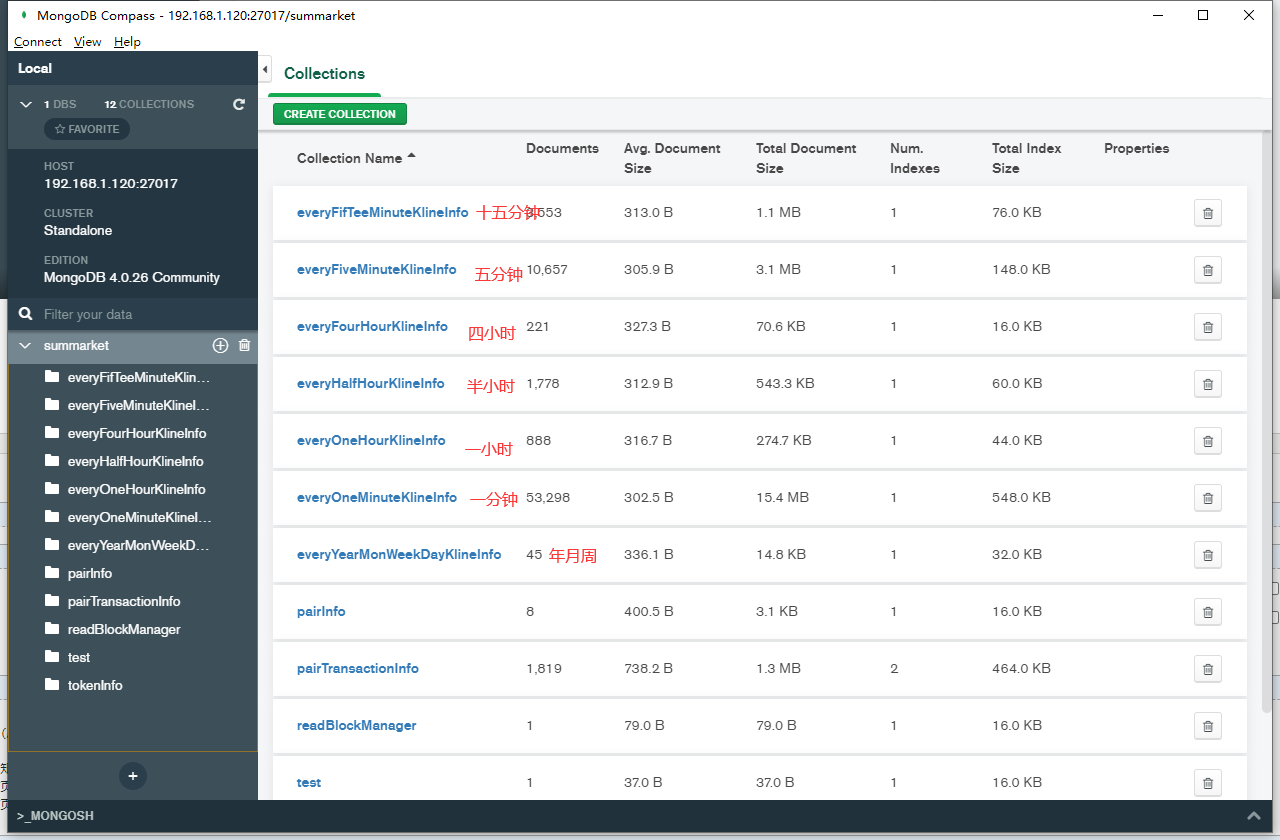Refresh the databases list in the sidebar

coord(239,104)
